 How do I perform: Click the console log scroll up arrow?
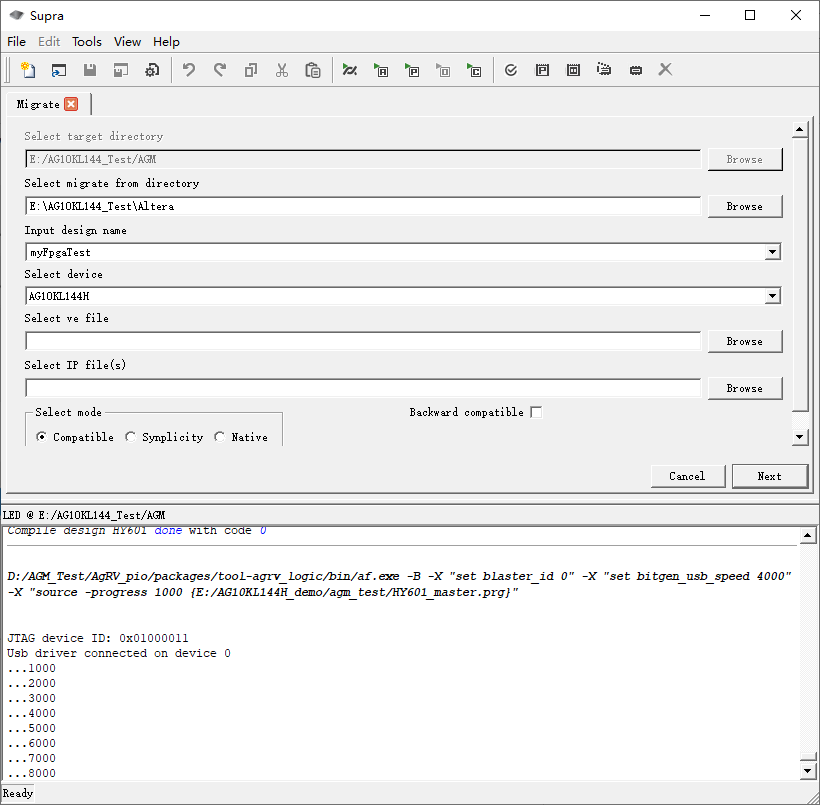[x=807, y=535]
